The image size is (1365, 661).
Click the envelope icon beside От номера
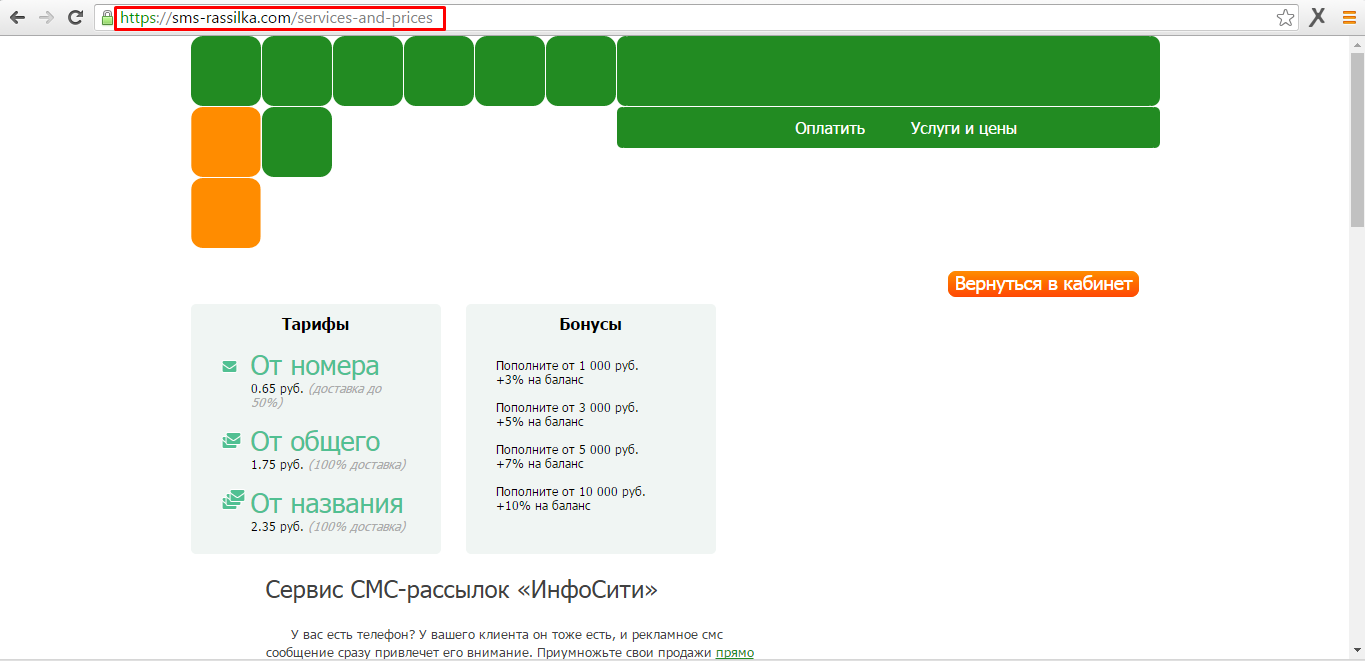pyautogui.click(x=230, y=366)
